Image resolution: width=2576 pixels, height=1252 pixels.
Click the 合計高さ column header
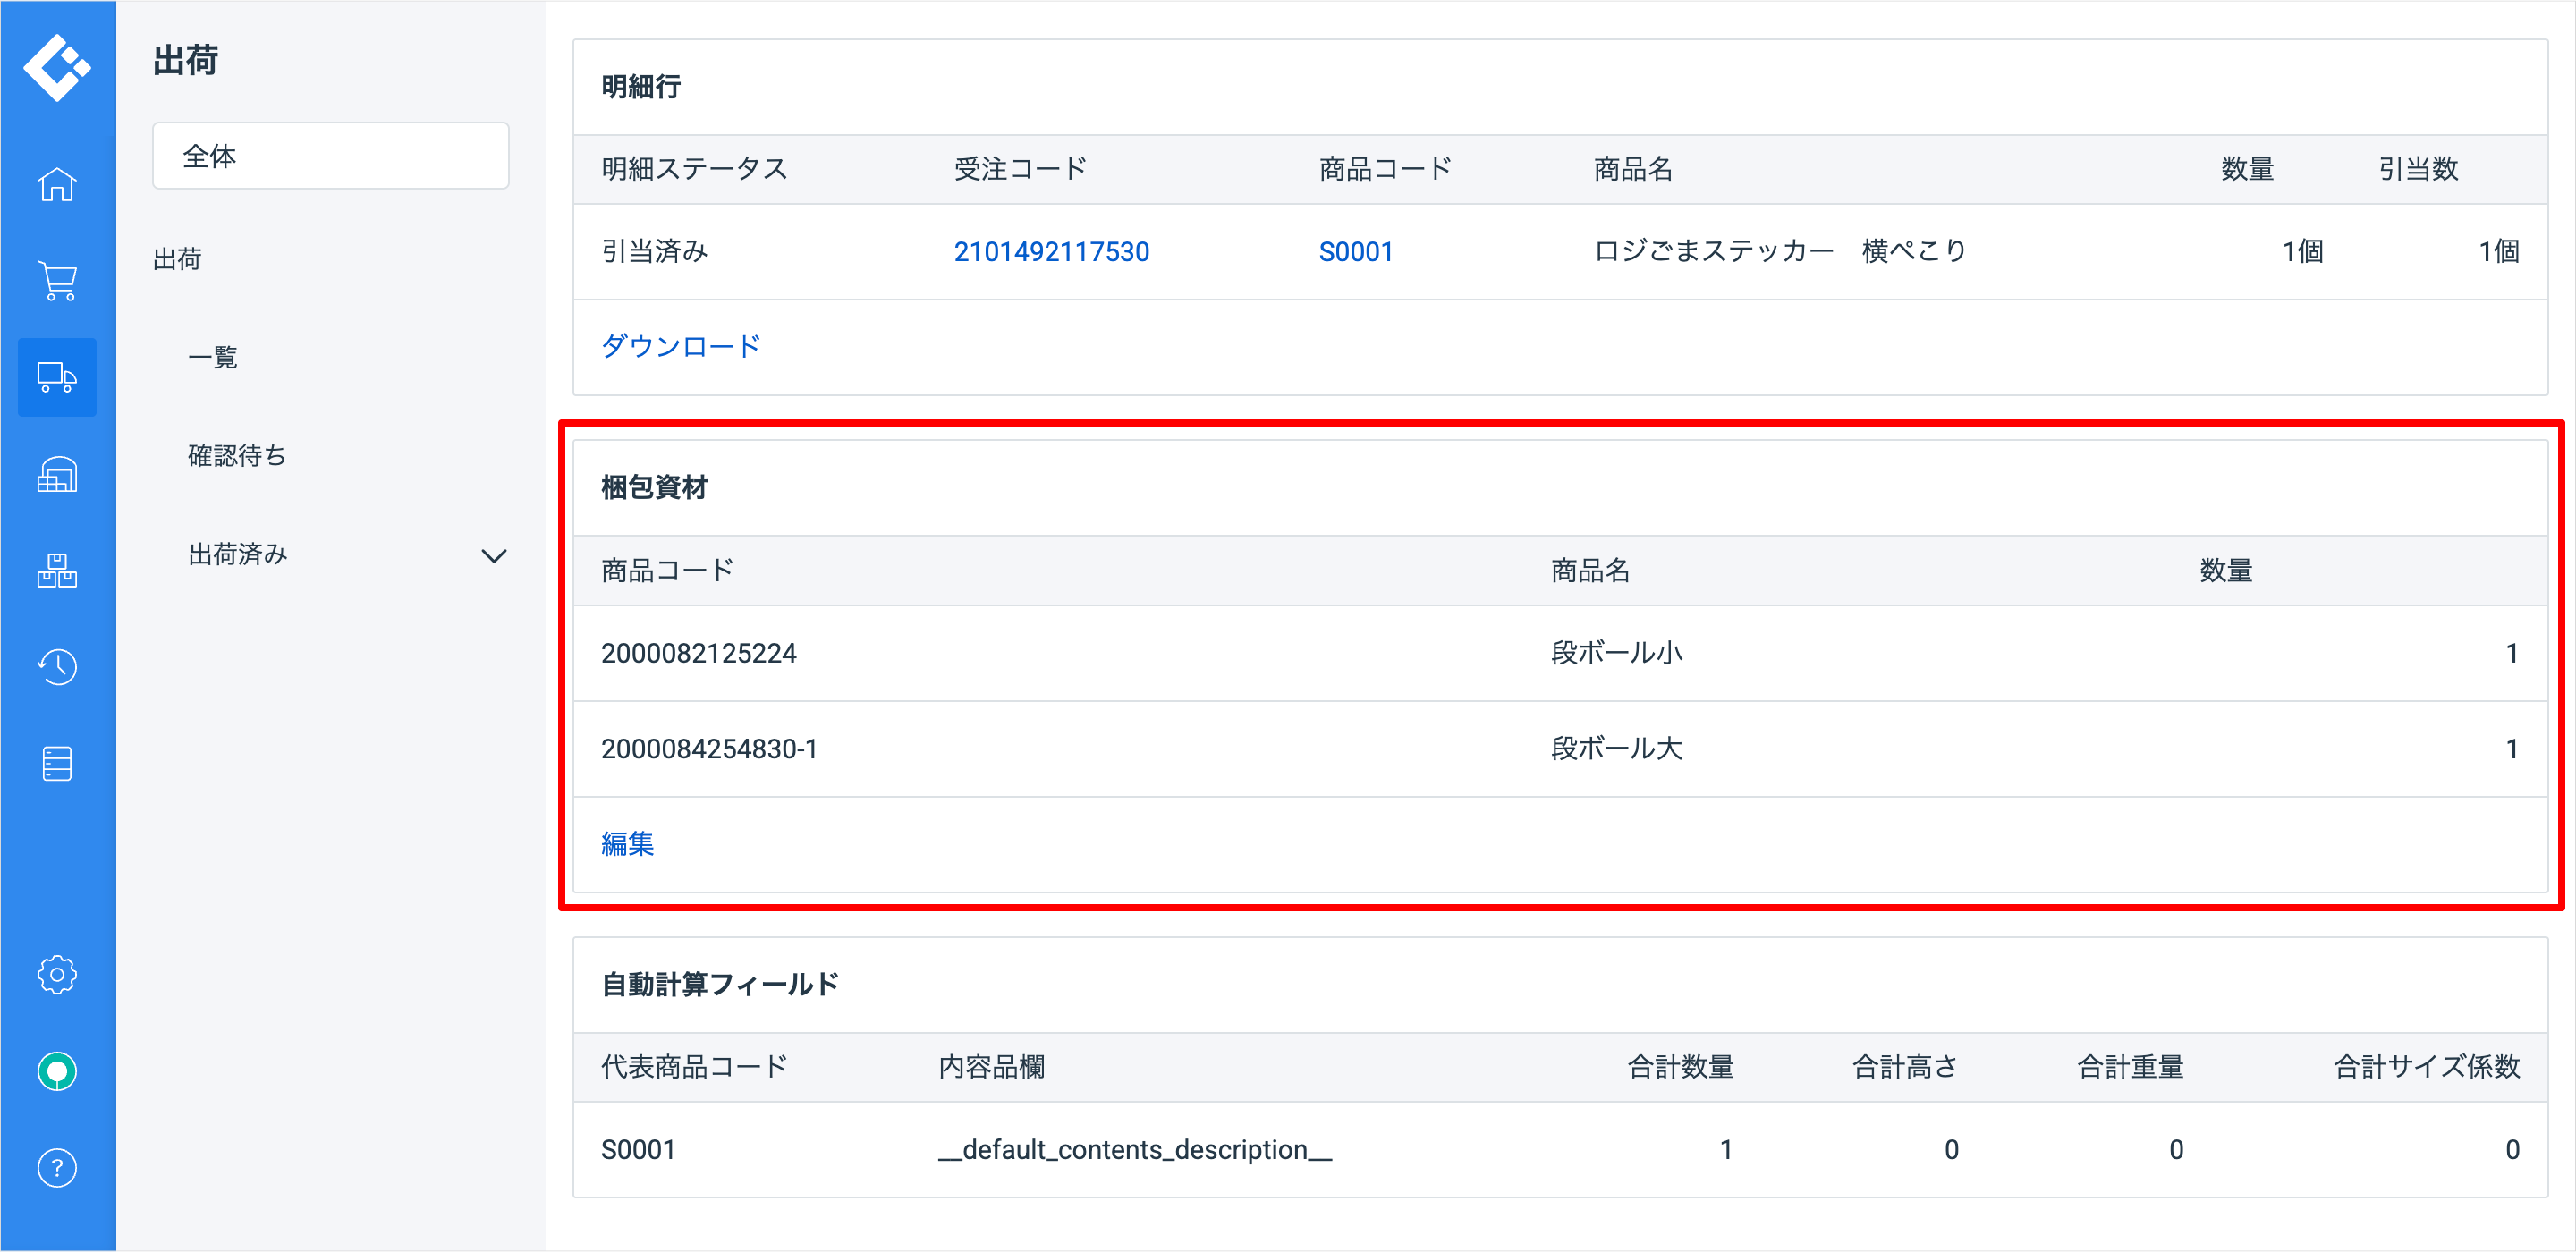tap(1905, 1066)
